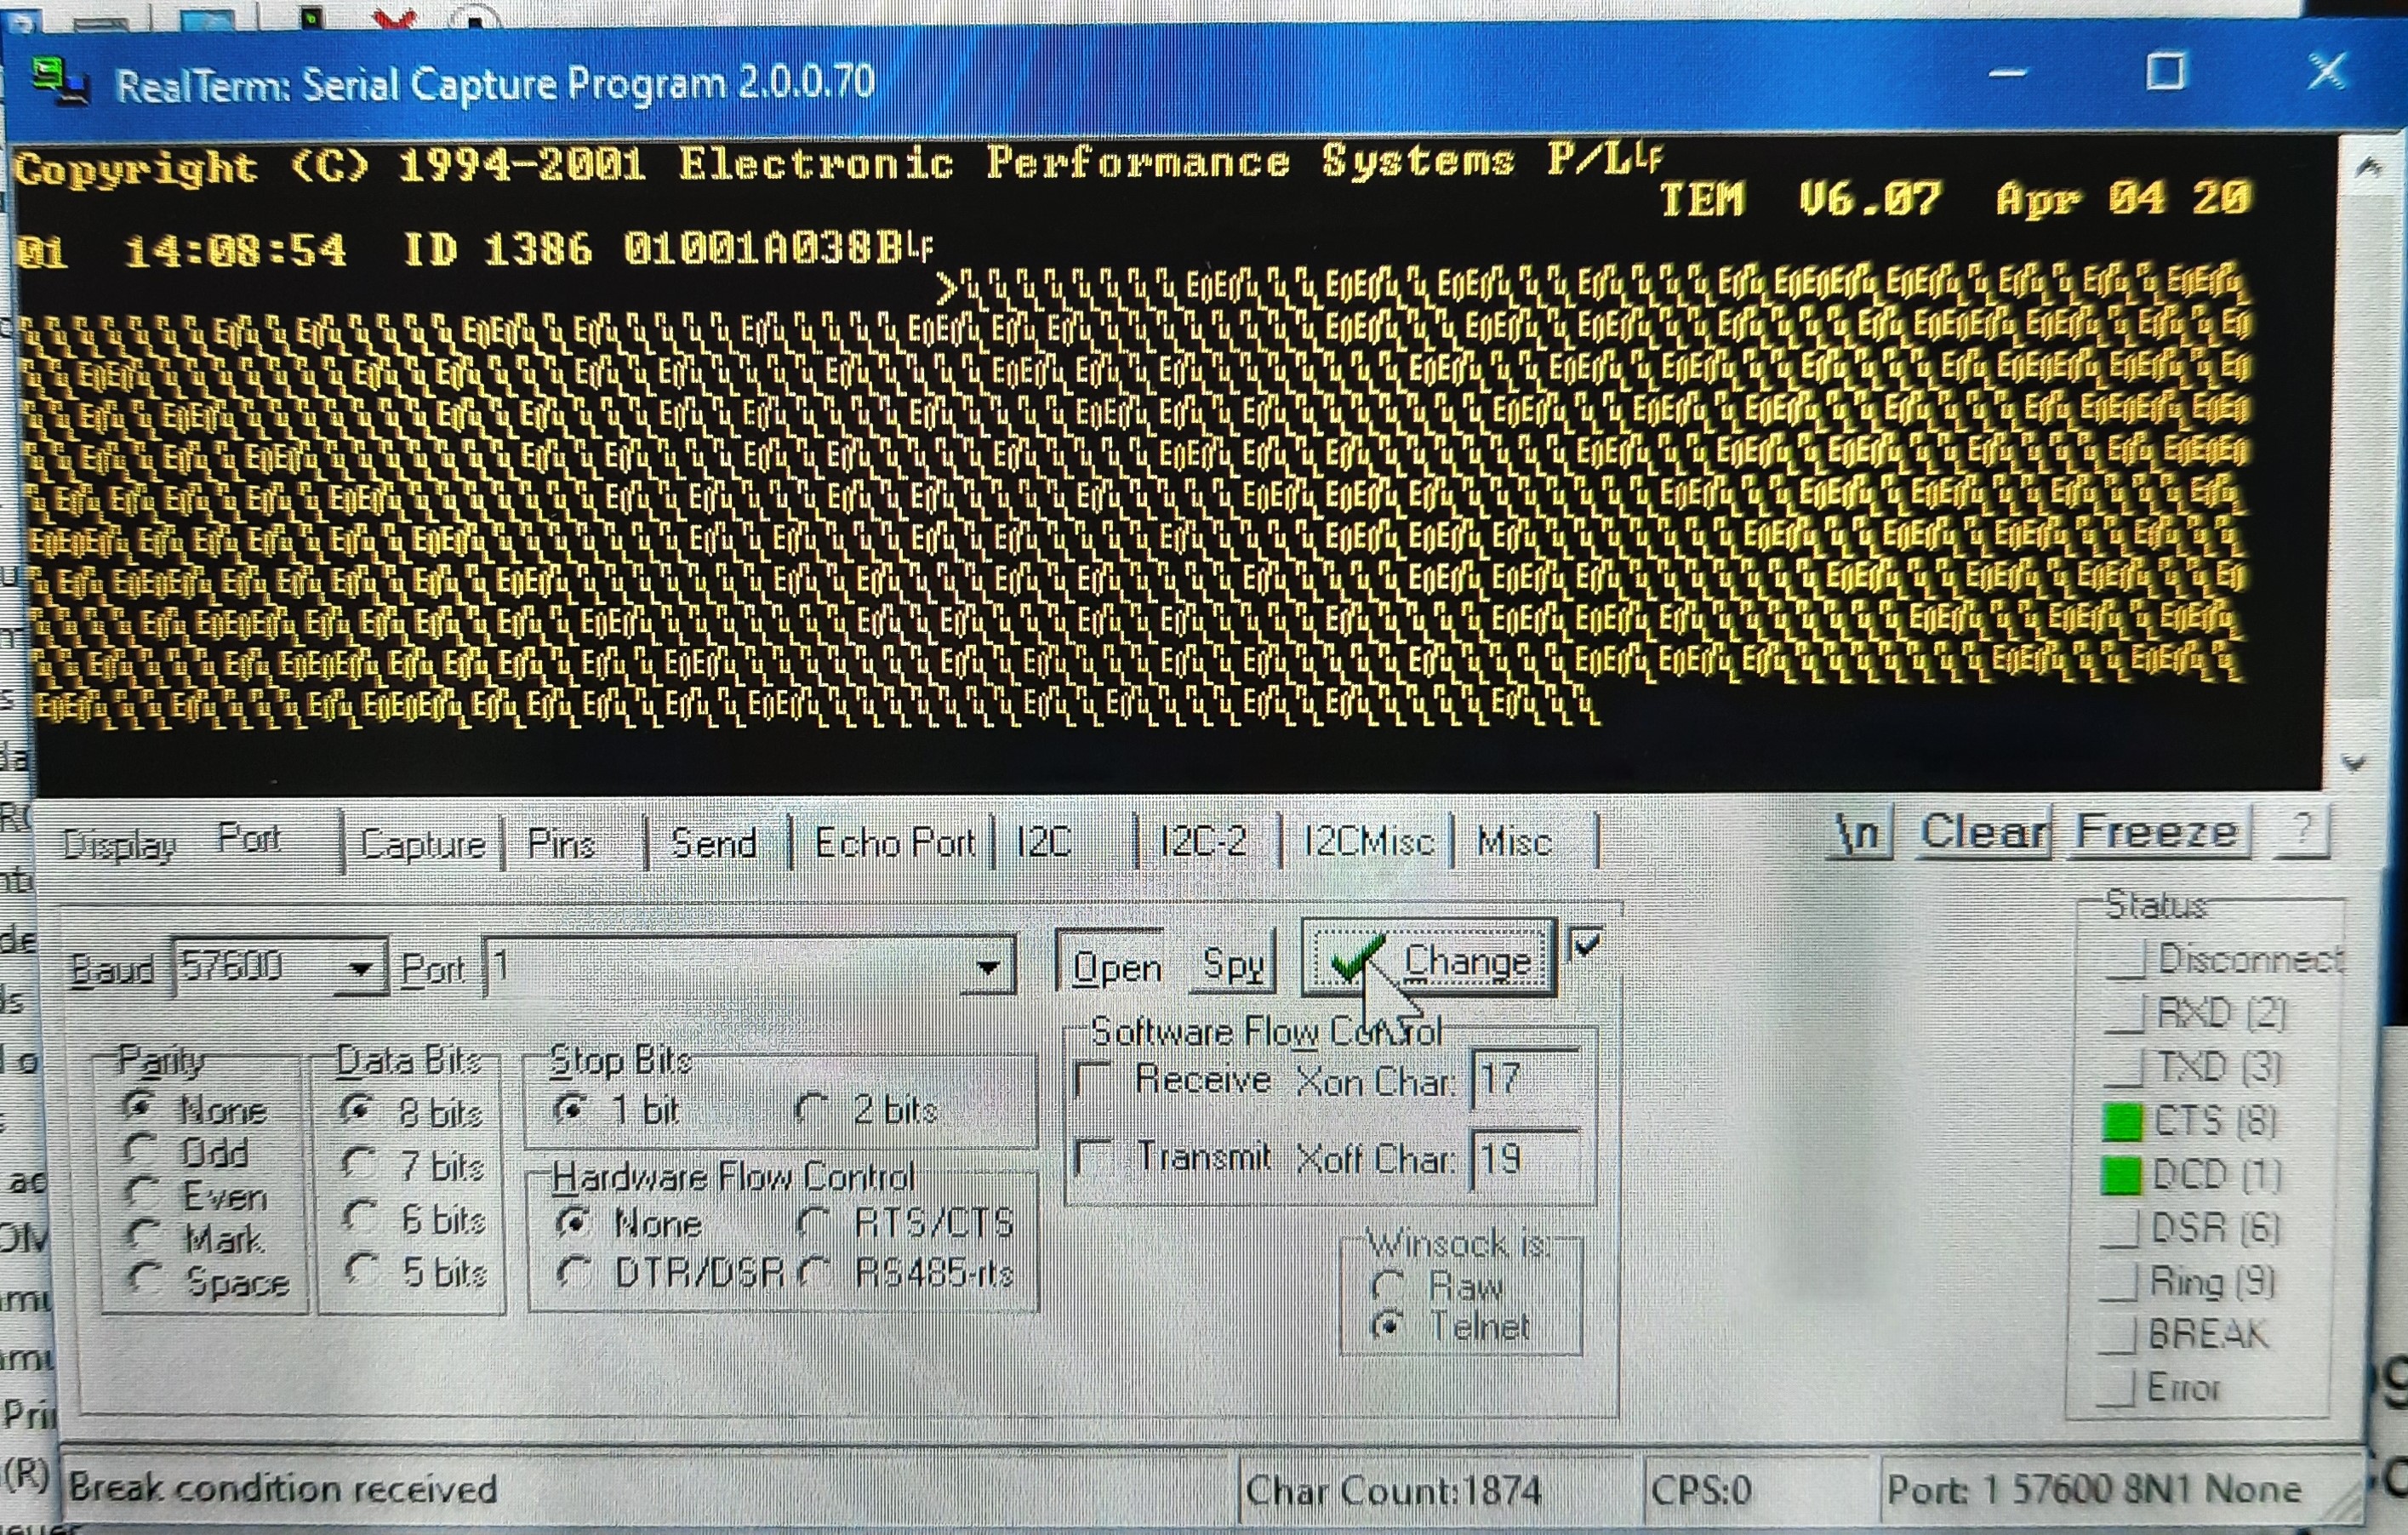Select None parity
This screenshot has width=2408, height=1535.
pyautogui.click(x=140, y=1106)
